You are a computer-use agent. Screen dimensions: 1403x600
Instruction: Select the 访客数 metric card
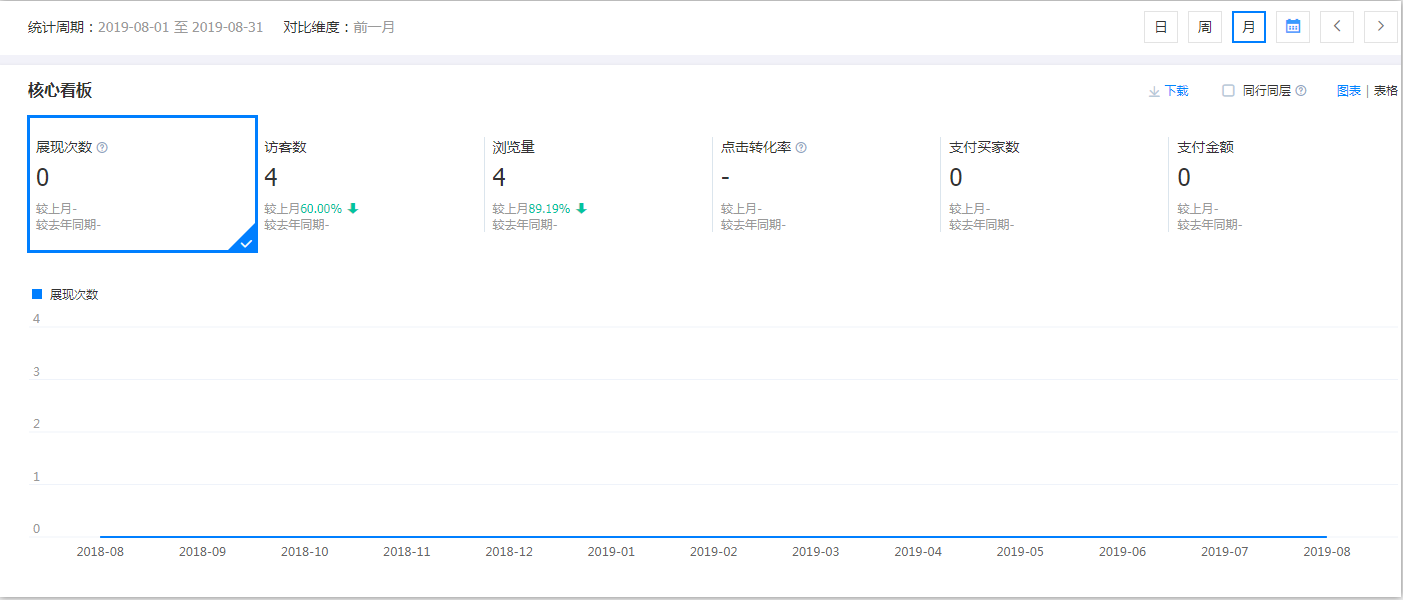370,184
